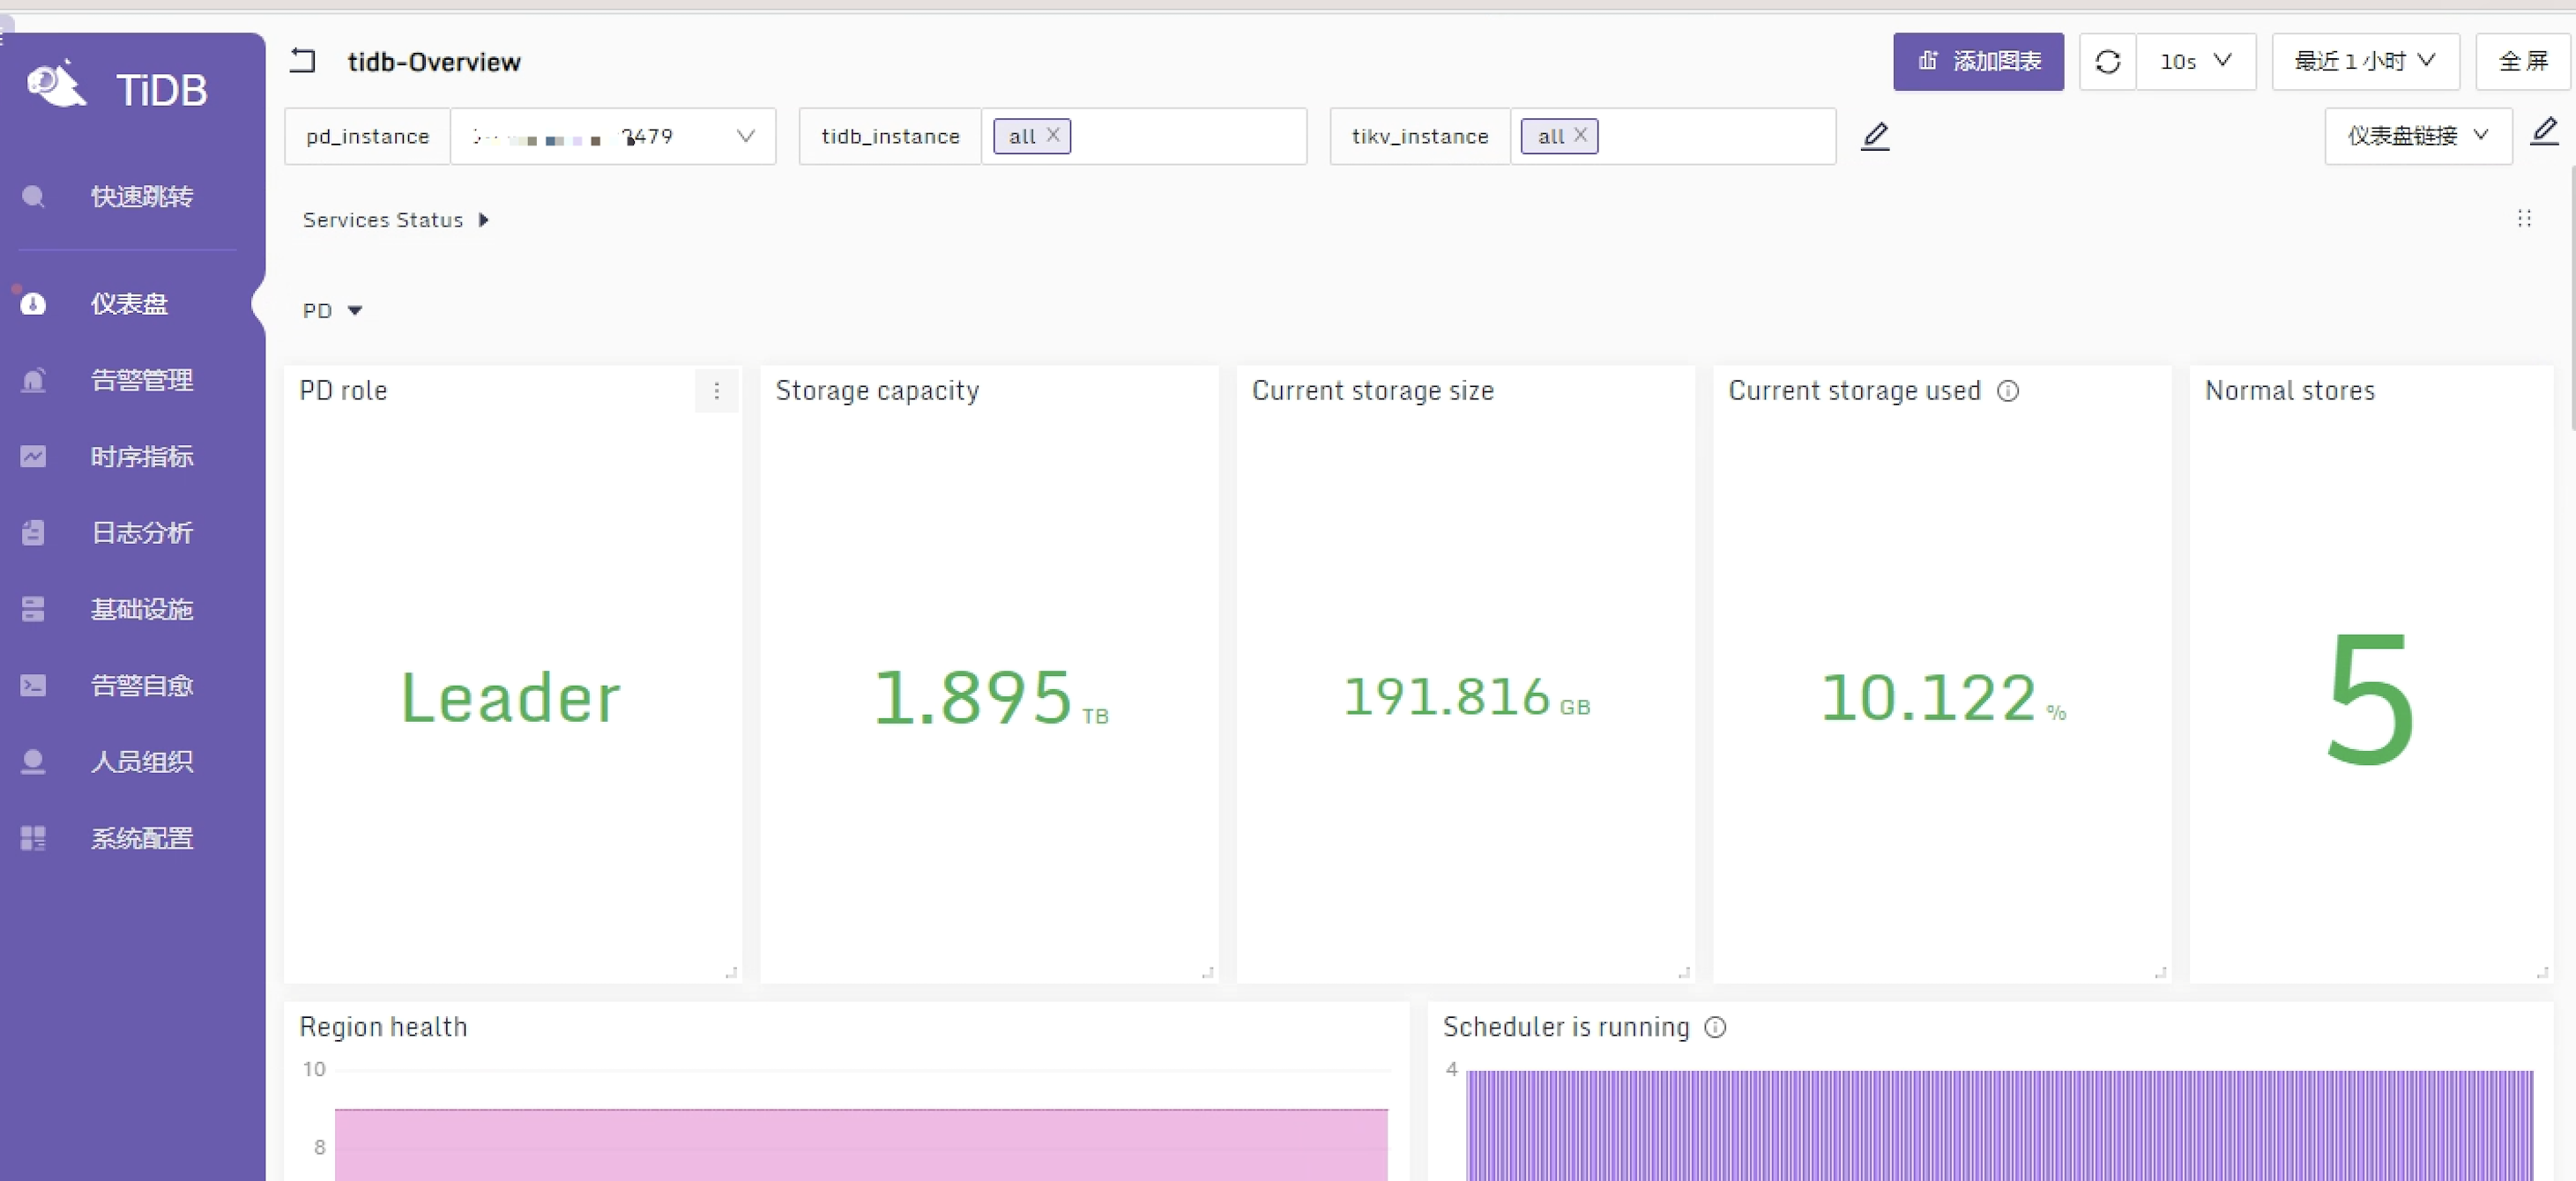2576x1181 pixels.
Task: Open 告警管理 in the sidebar
Action: (x=141, y=380)
